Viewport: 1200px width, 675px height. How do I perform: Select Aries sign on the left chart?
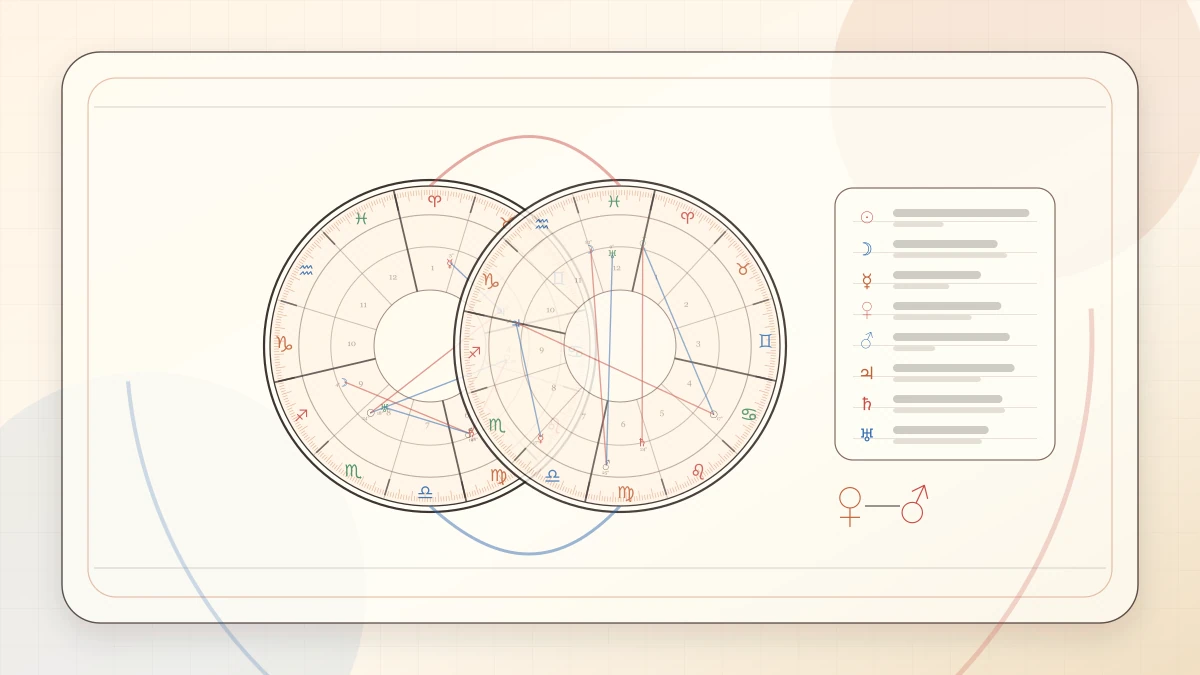pos(434,200)
